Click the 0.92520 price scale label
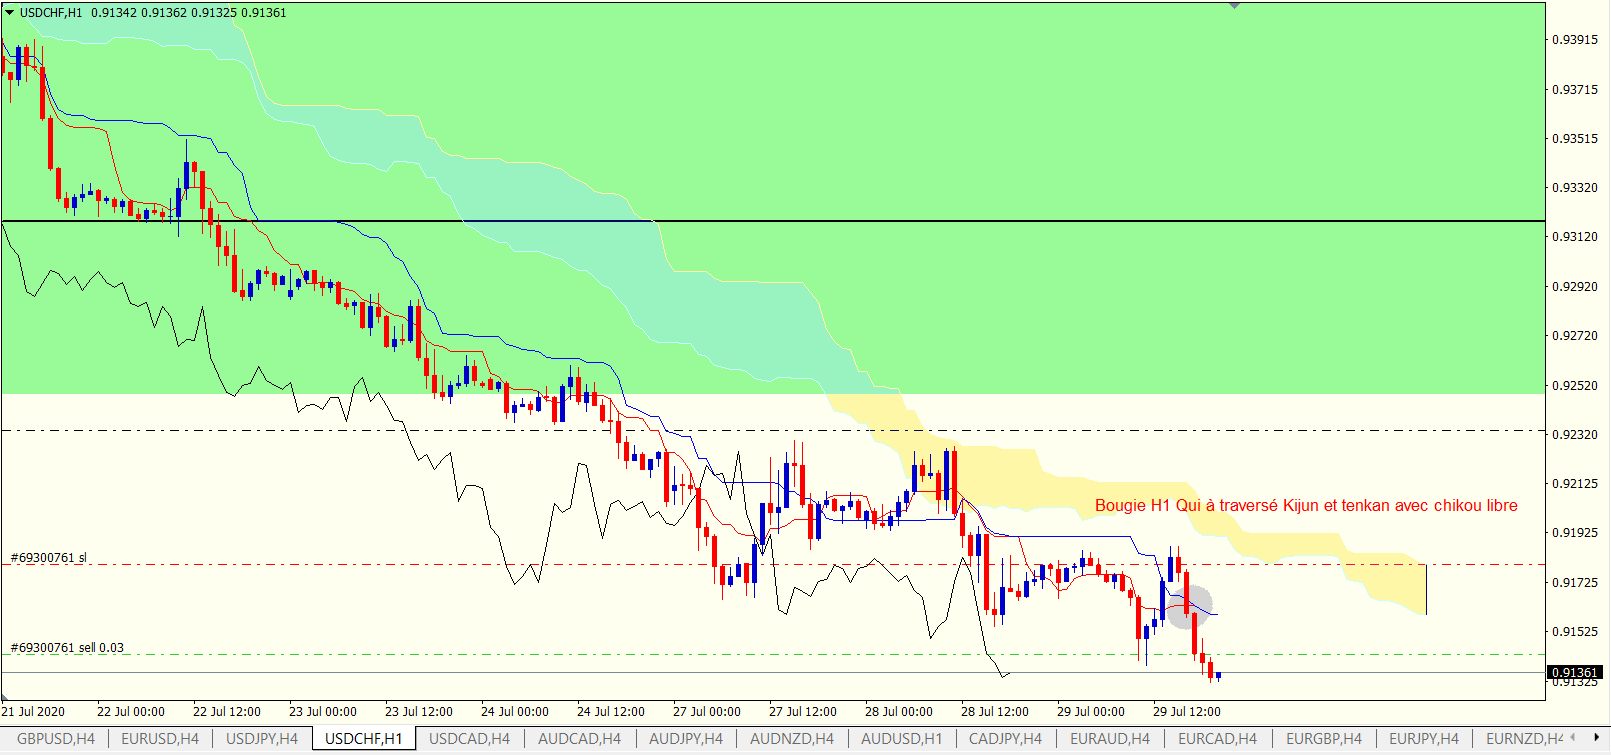 tap(1574, 386)
